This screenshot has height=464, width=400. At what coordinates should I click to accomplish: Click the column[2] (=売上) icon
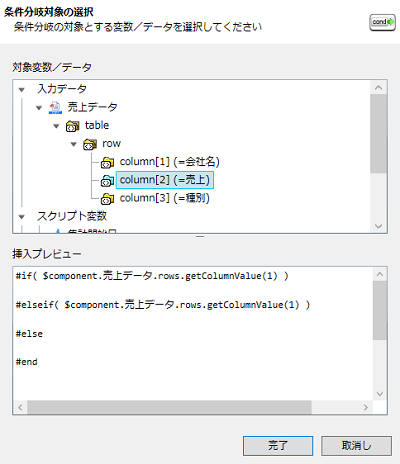pyautogui.click(x=107, y=181)
